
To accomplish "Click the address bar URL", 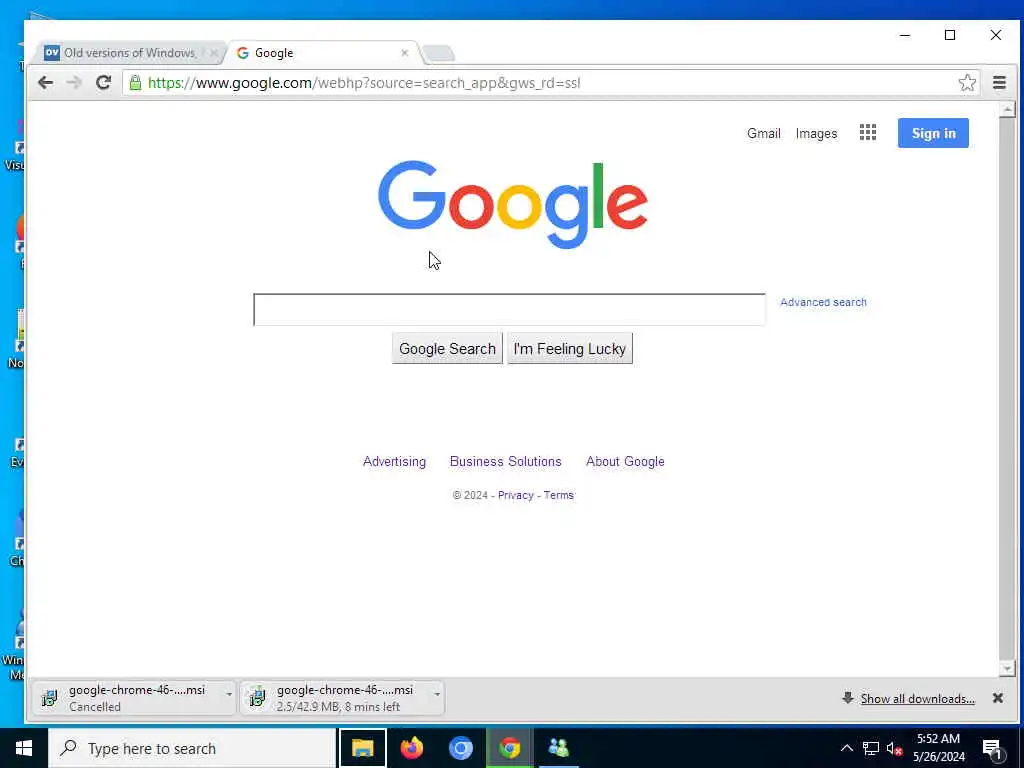I will 363,83.
